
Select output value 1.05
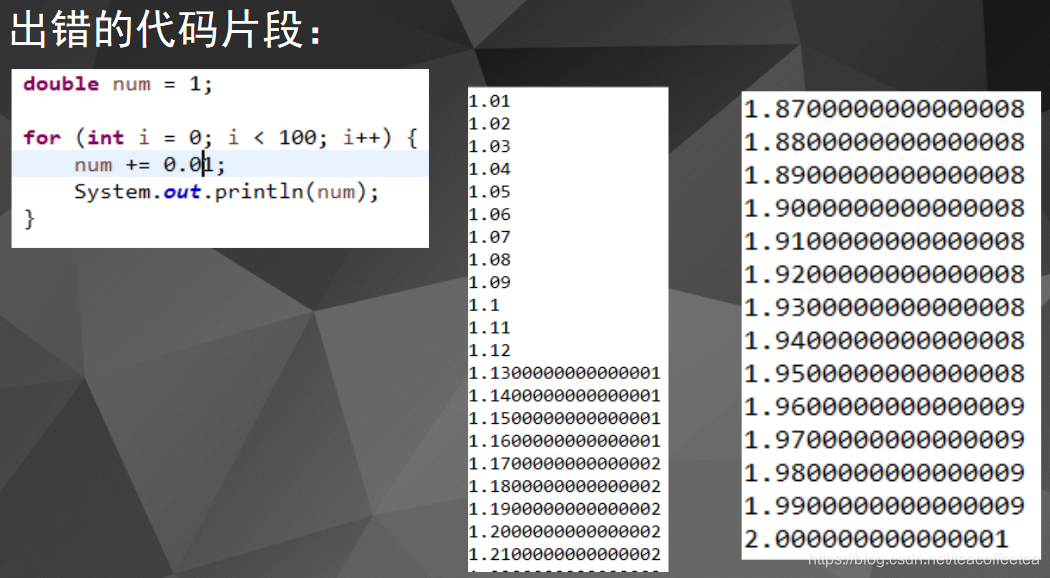pyautogui.click(x=490, y=192)
